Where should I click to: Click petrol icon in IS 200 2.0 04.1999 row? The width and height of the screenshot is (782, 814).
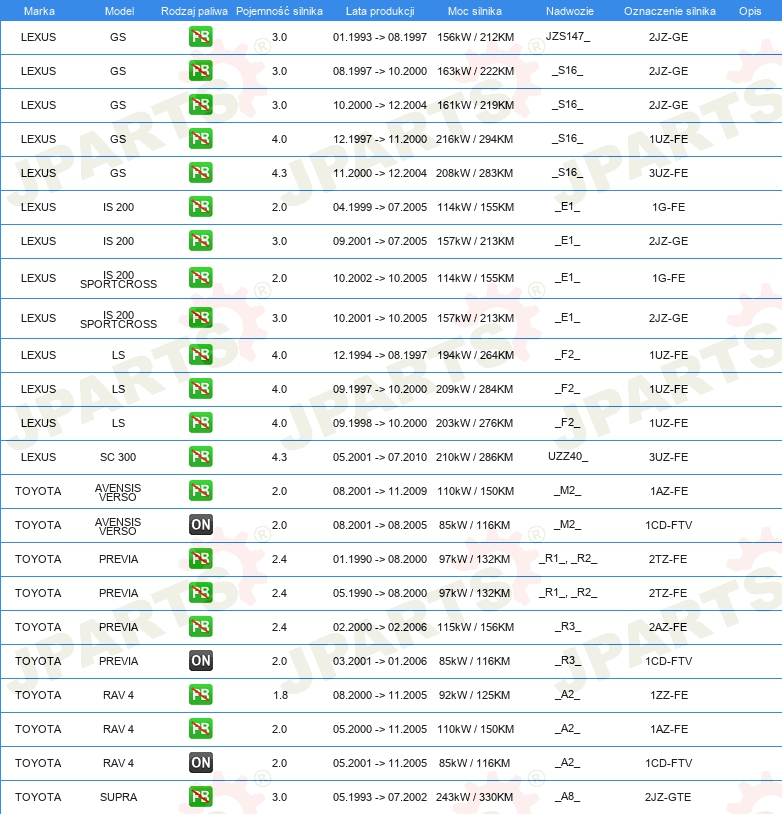point(200,207)
